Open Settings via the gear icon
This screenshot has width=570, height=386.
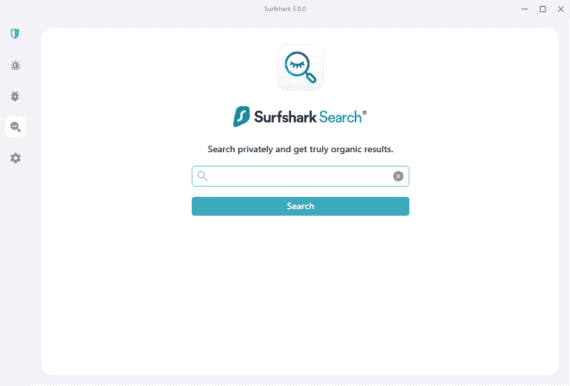15,158
